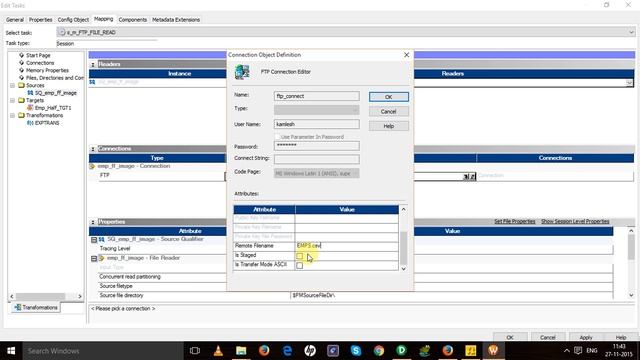
Task: Collapse the Readers section
Action: [93, 64]
